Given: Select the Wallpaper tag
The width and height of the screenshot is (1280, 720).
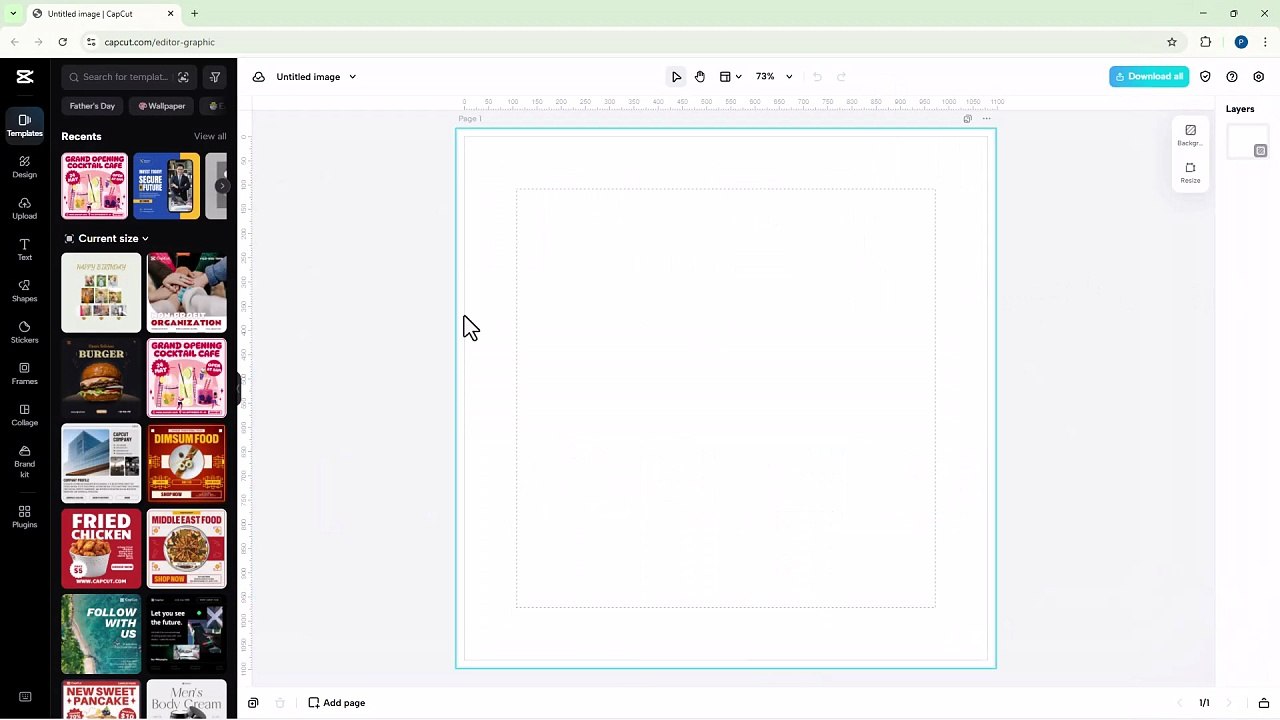Looking at the screenshot, I should [x=162, y=106].
